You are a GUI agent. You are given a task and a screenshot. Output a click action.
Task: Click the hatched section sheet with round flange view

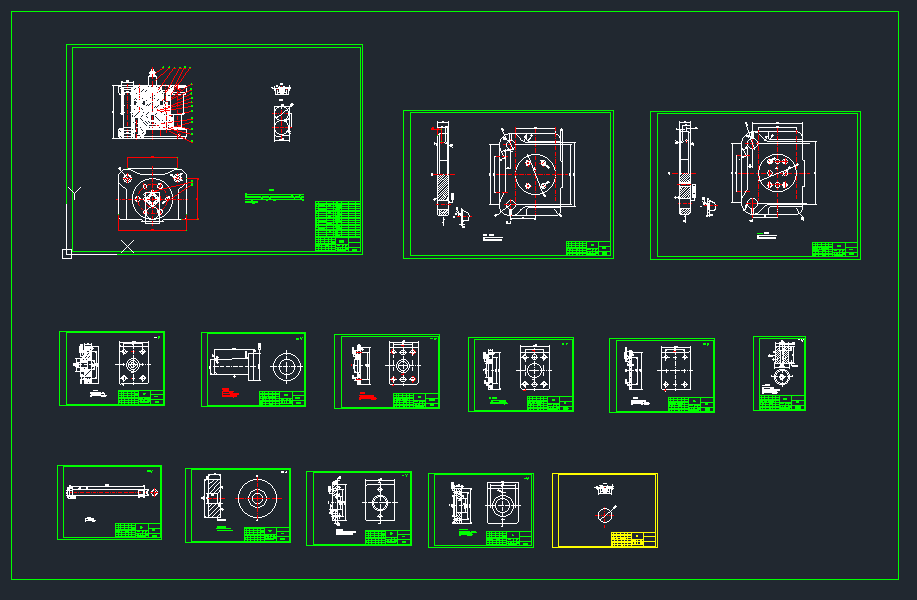coord(238,505)
